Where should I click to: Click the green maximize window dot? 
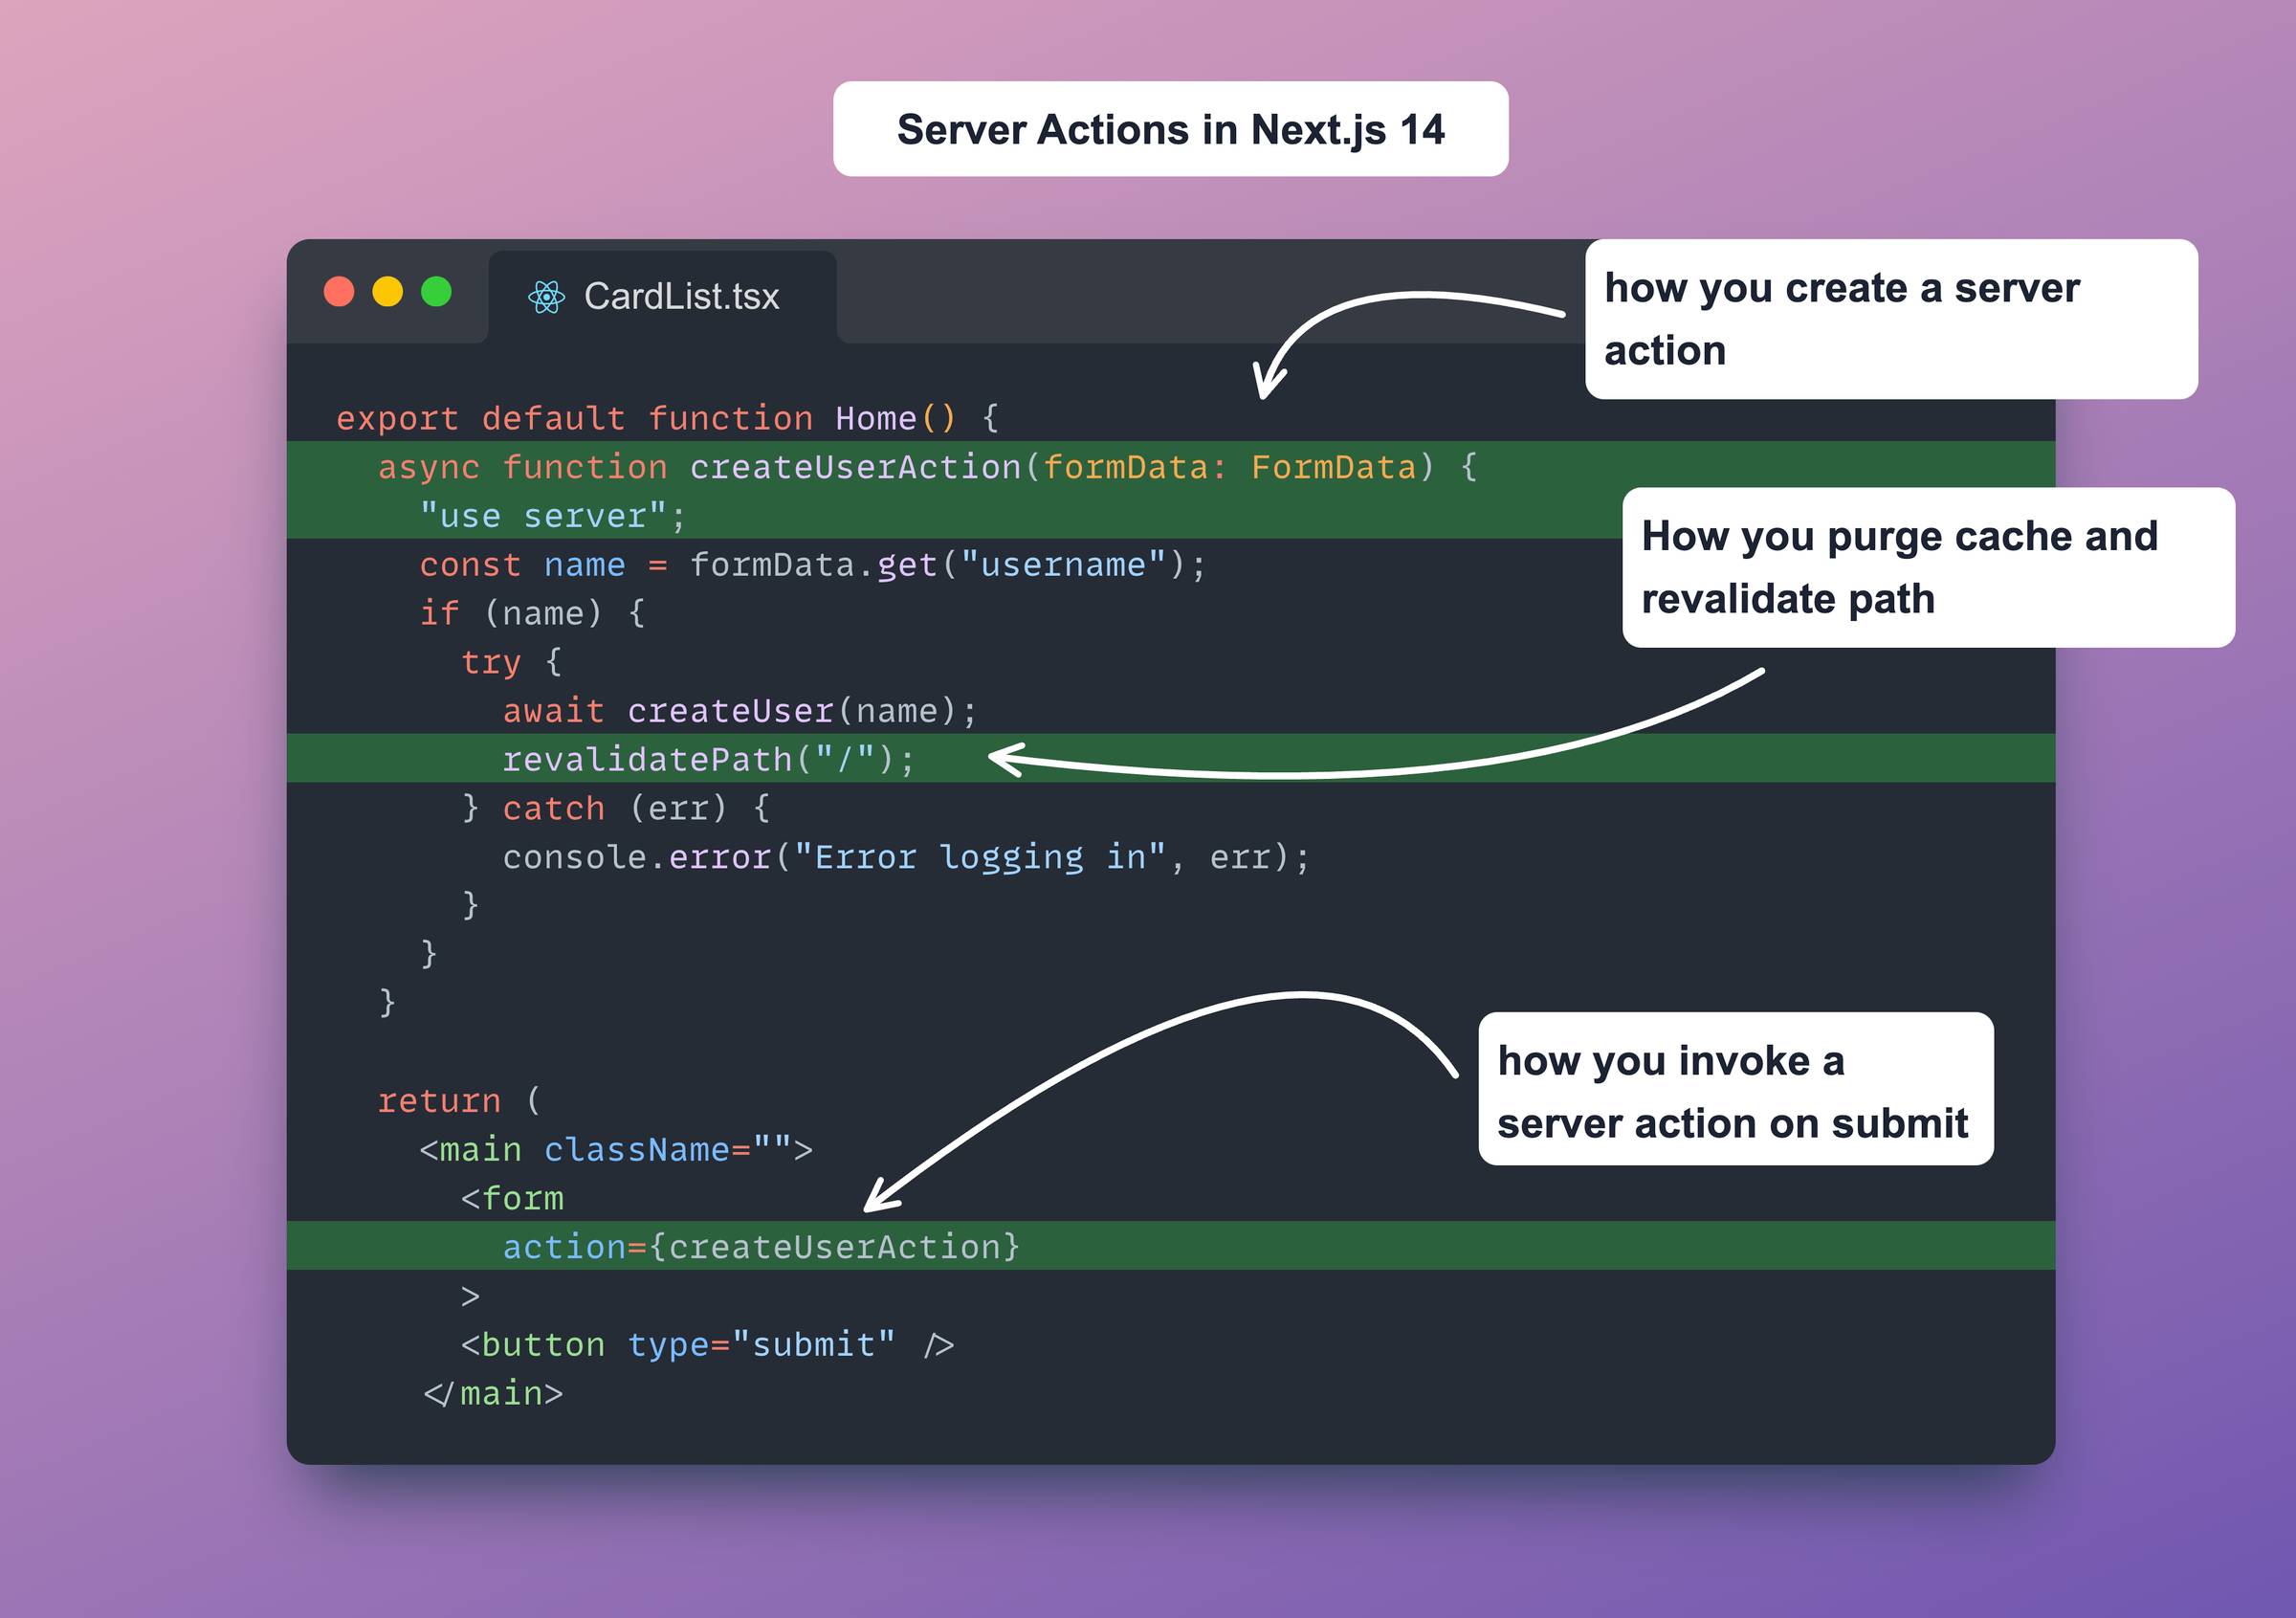(436, 292)
